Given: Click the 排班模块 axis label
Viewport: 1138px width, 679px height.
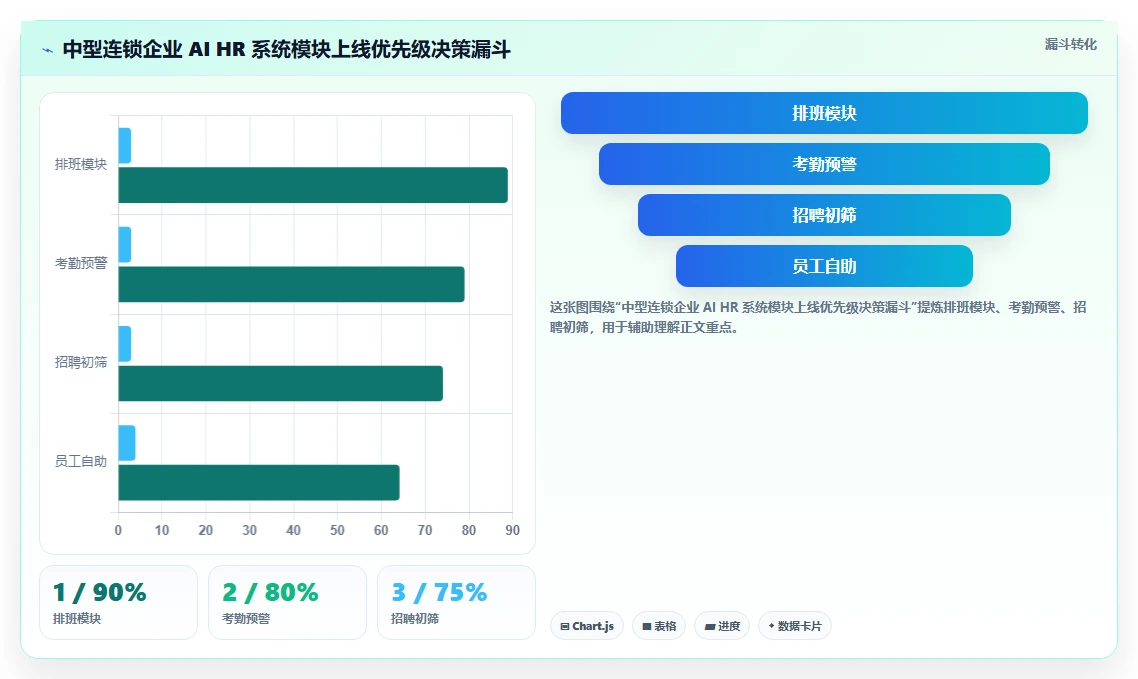Looking at the screenshot, I should point(81,165).
